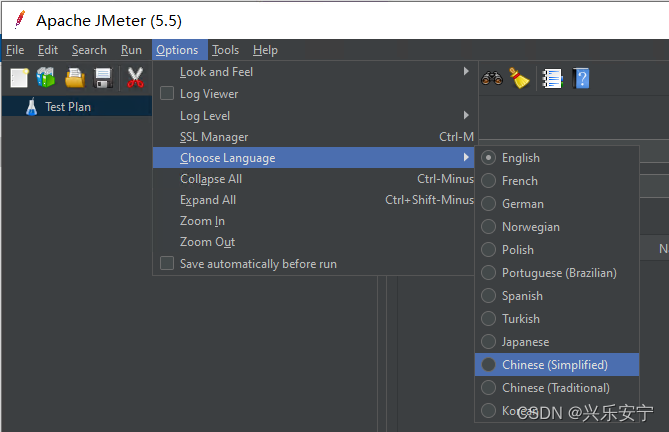669x432 pixels.
Task: Expand the Log Level submenu
Action: pos(314,116)
